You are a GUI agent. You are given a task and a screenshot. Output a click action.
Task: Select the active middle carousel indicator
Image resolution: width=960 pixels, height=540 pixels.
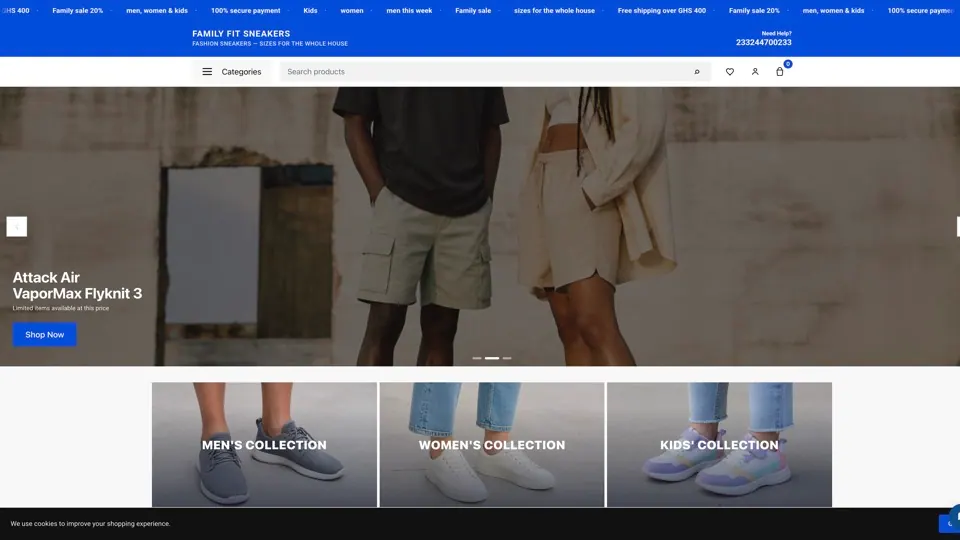pos(492,358)
